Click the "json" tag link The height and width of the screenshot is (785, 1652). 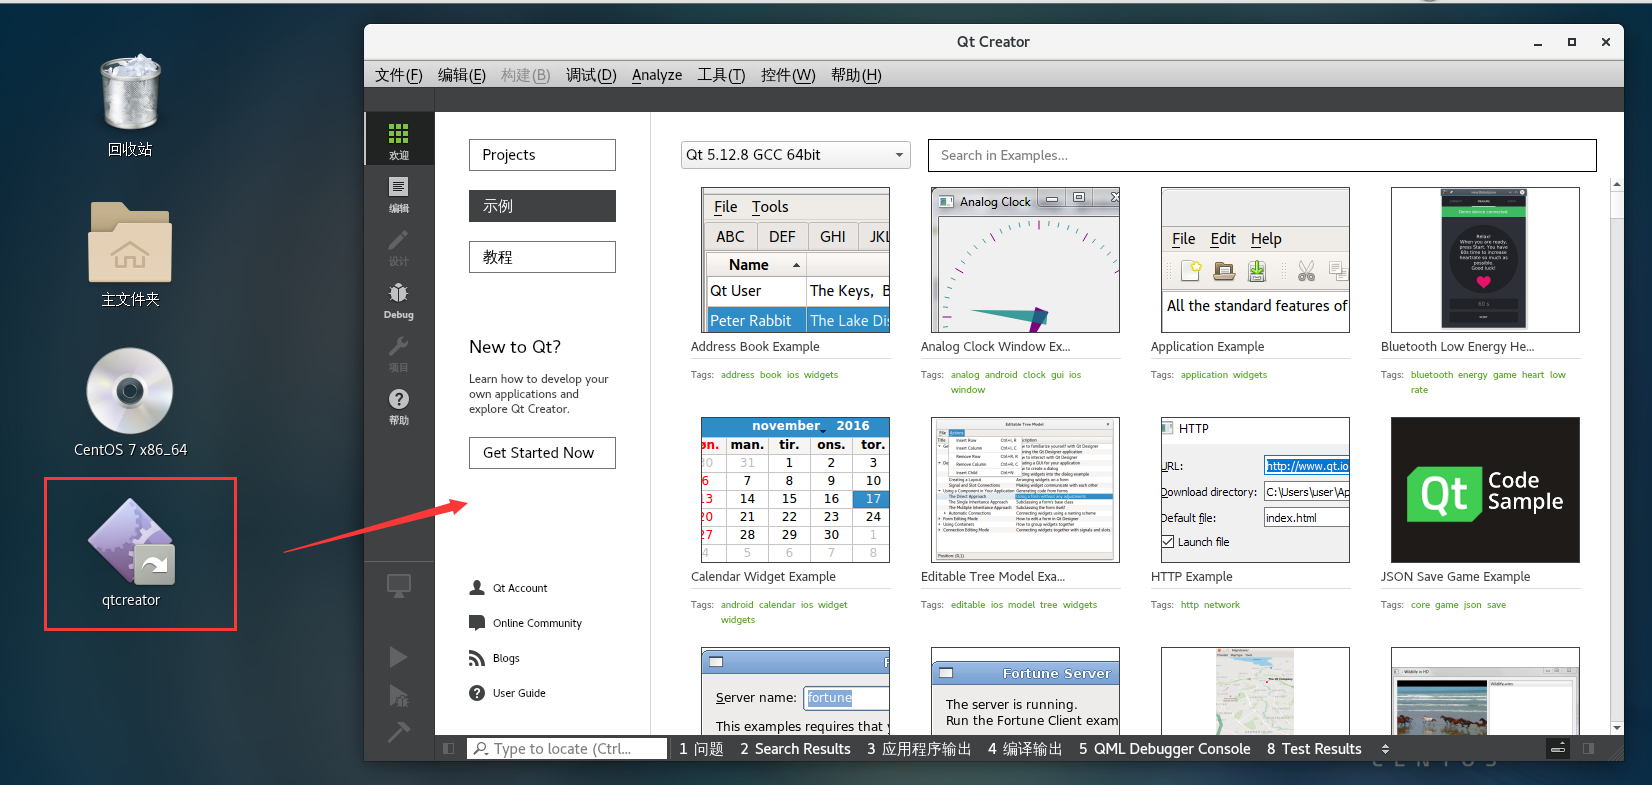point(1472,605)
